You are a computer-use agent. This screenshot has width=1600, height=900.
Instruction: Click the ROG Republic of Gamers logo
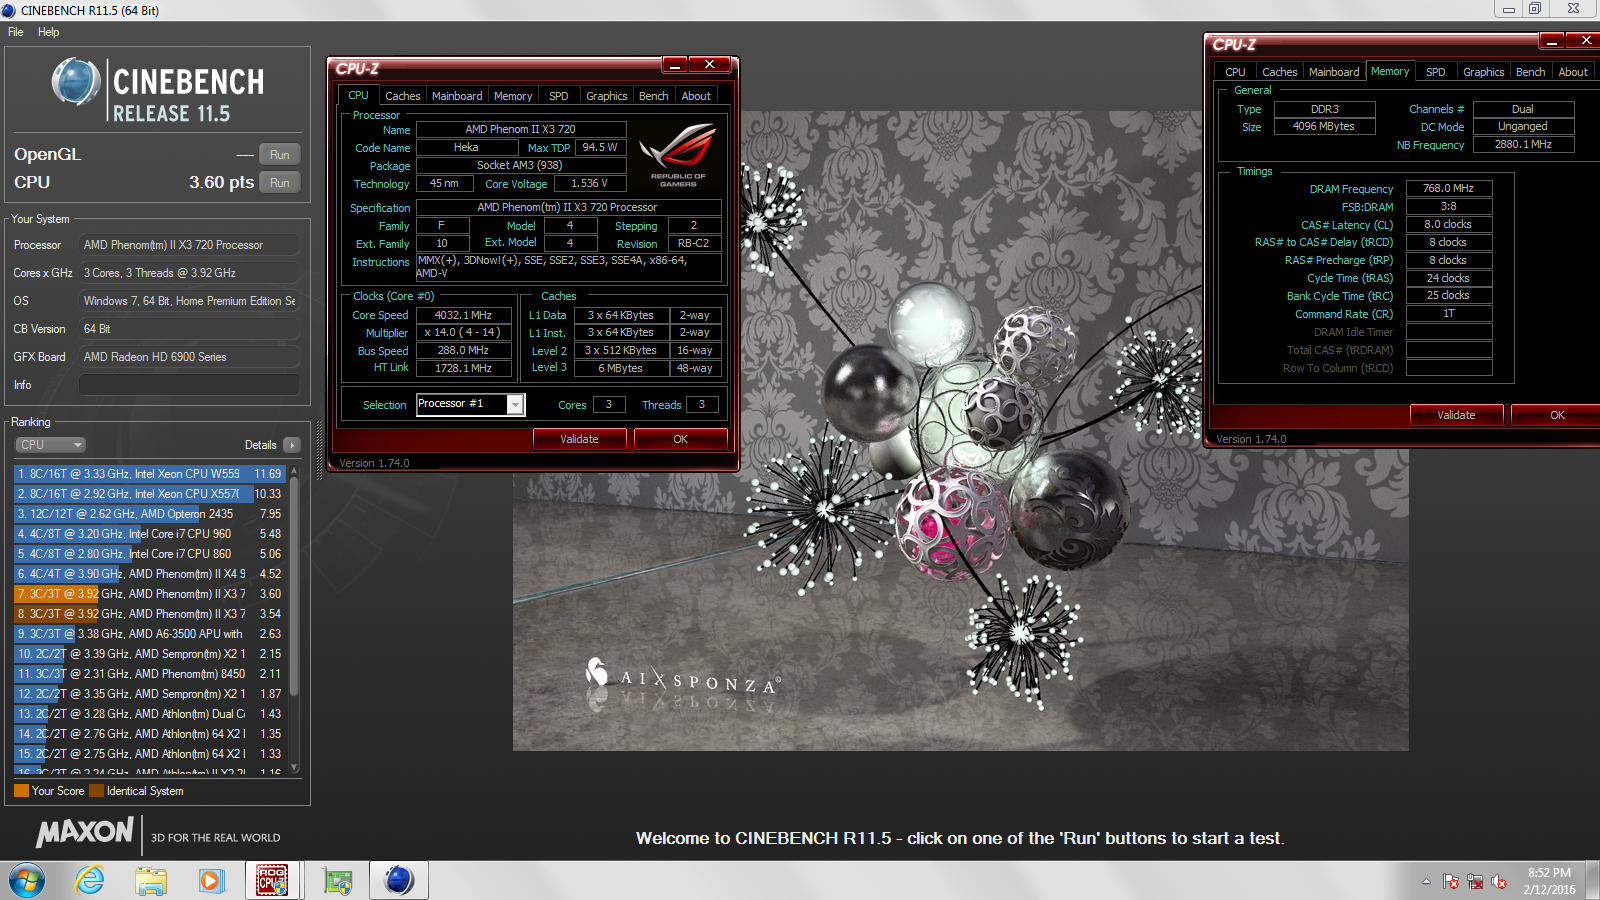pyautogui.click(x=678, y=155)
